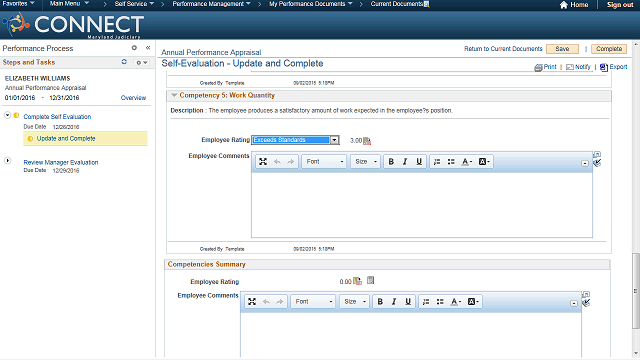The width and height of the screenshot is (640, 360).
Task: Open Favorites menu
Action: (x=18, y=4)
